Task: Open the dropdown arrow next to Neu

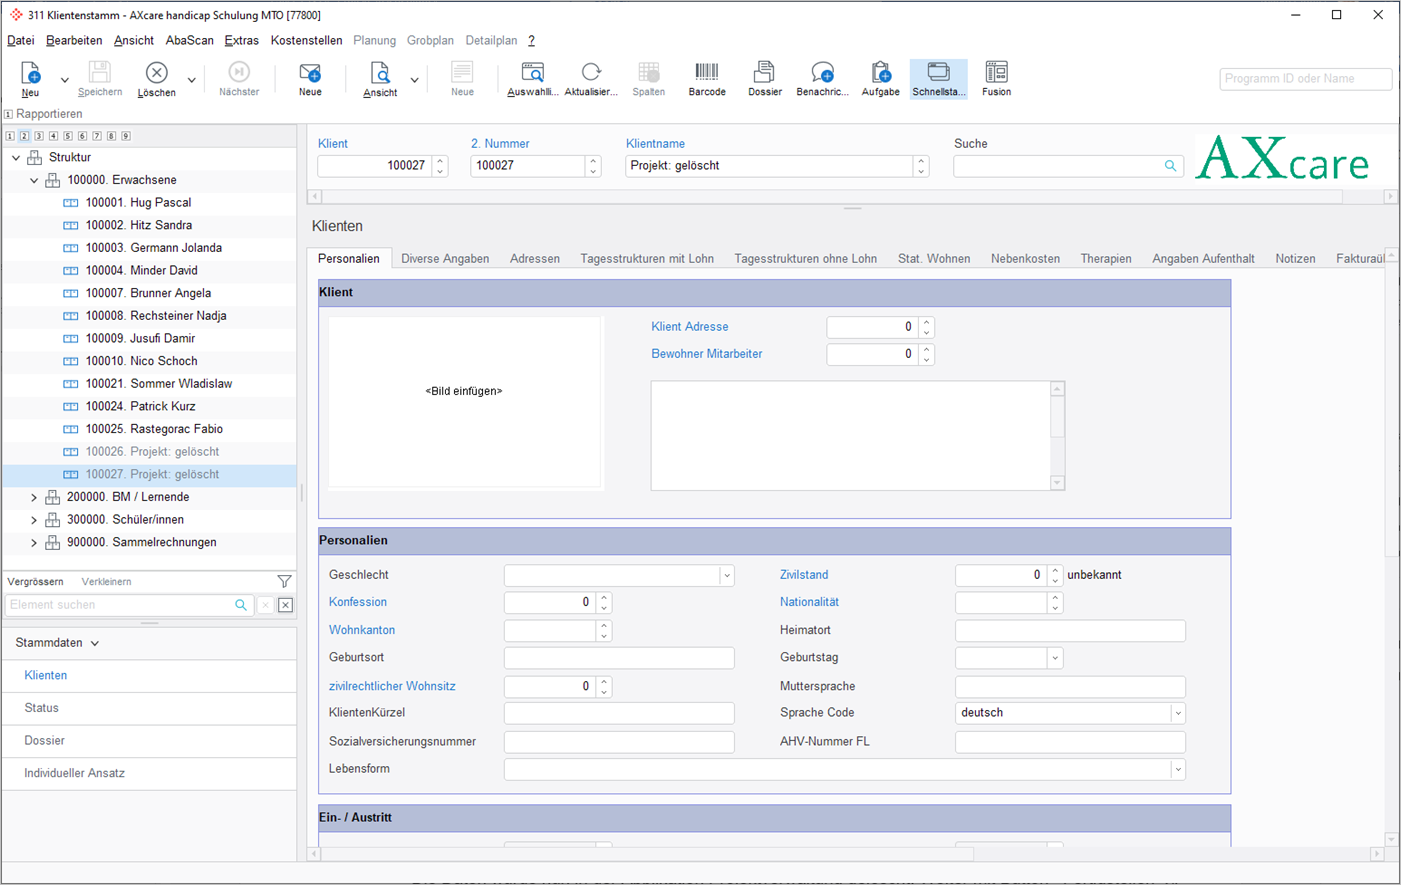Action: point(65,80)
